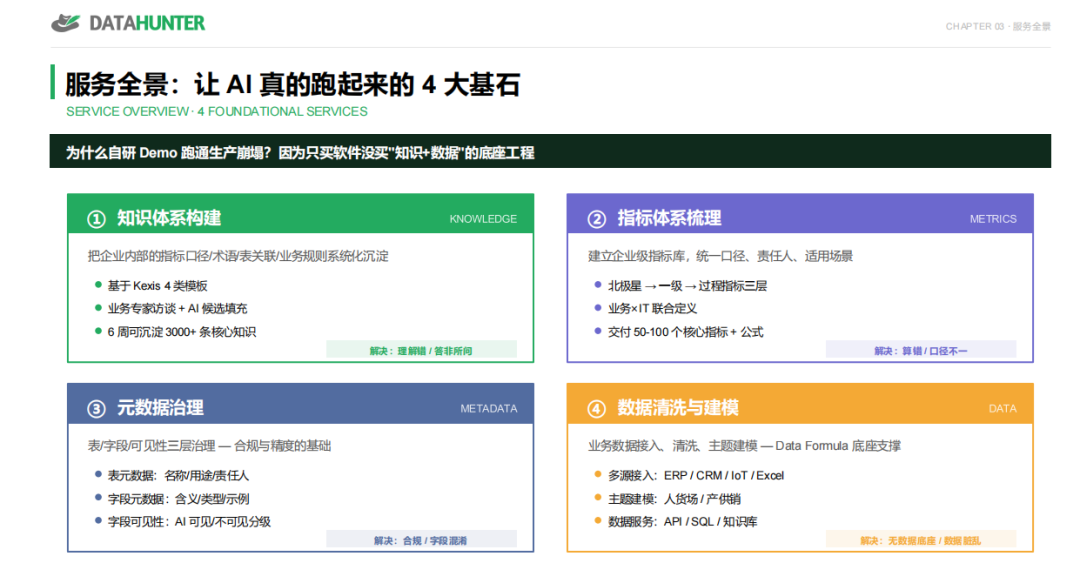
Task: Click the DataHunter logo icon
Action: (65, 23)
